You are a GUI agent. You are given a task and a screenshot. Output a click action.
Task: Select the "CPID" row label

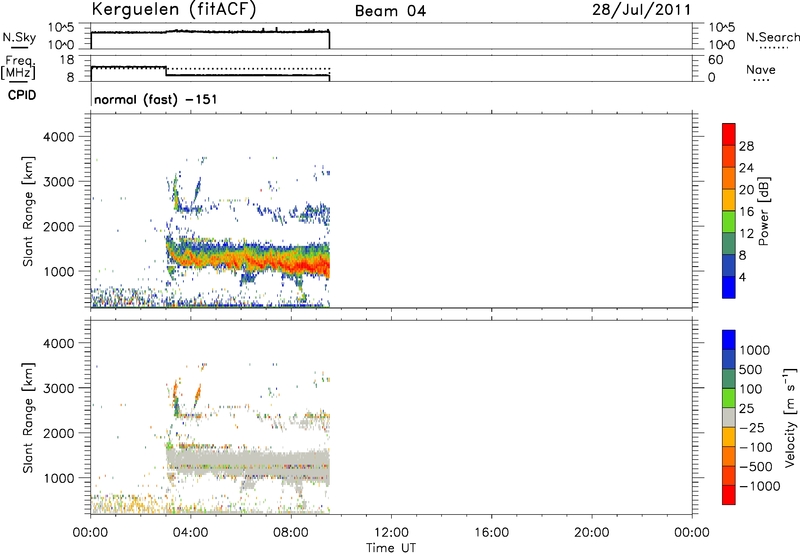tap(22, 95)
